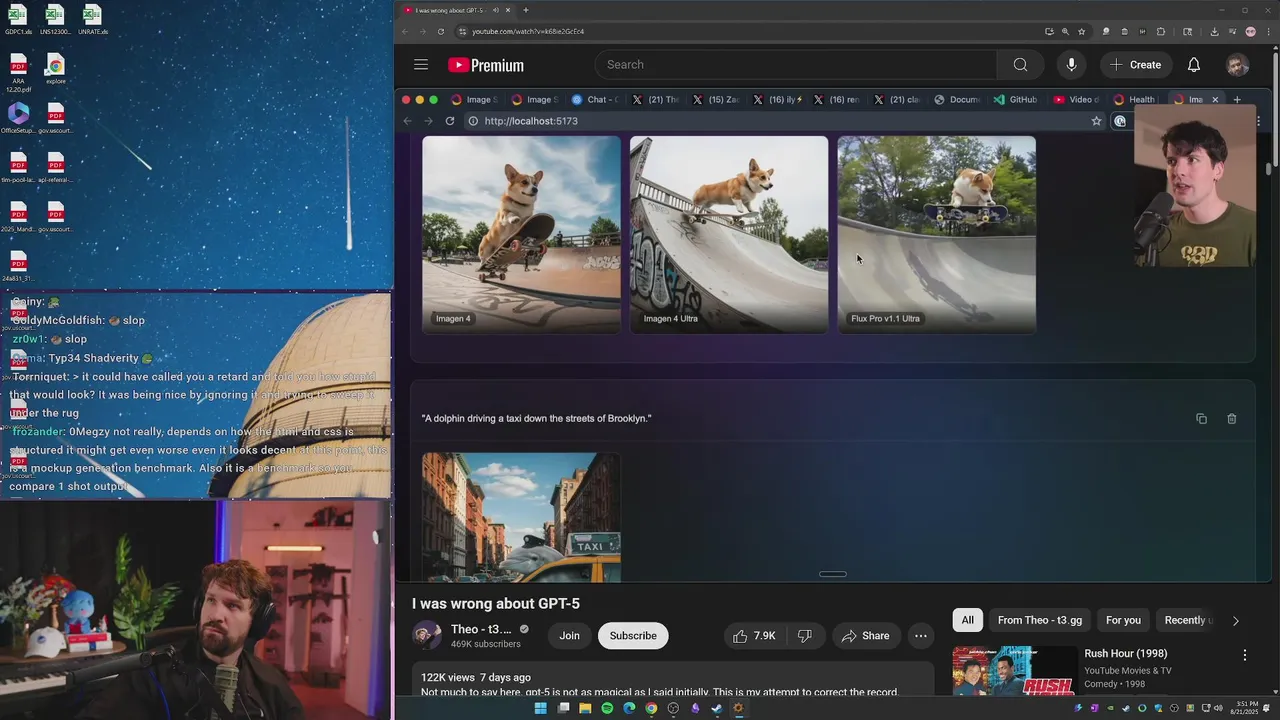
Task: Click the youtube.com address bar URL
Action: tap(528, 31)
